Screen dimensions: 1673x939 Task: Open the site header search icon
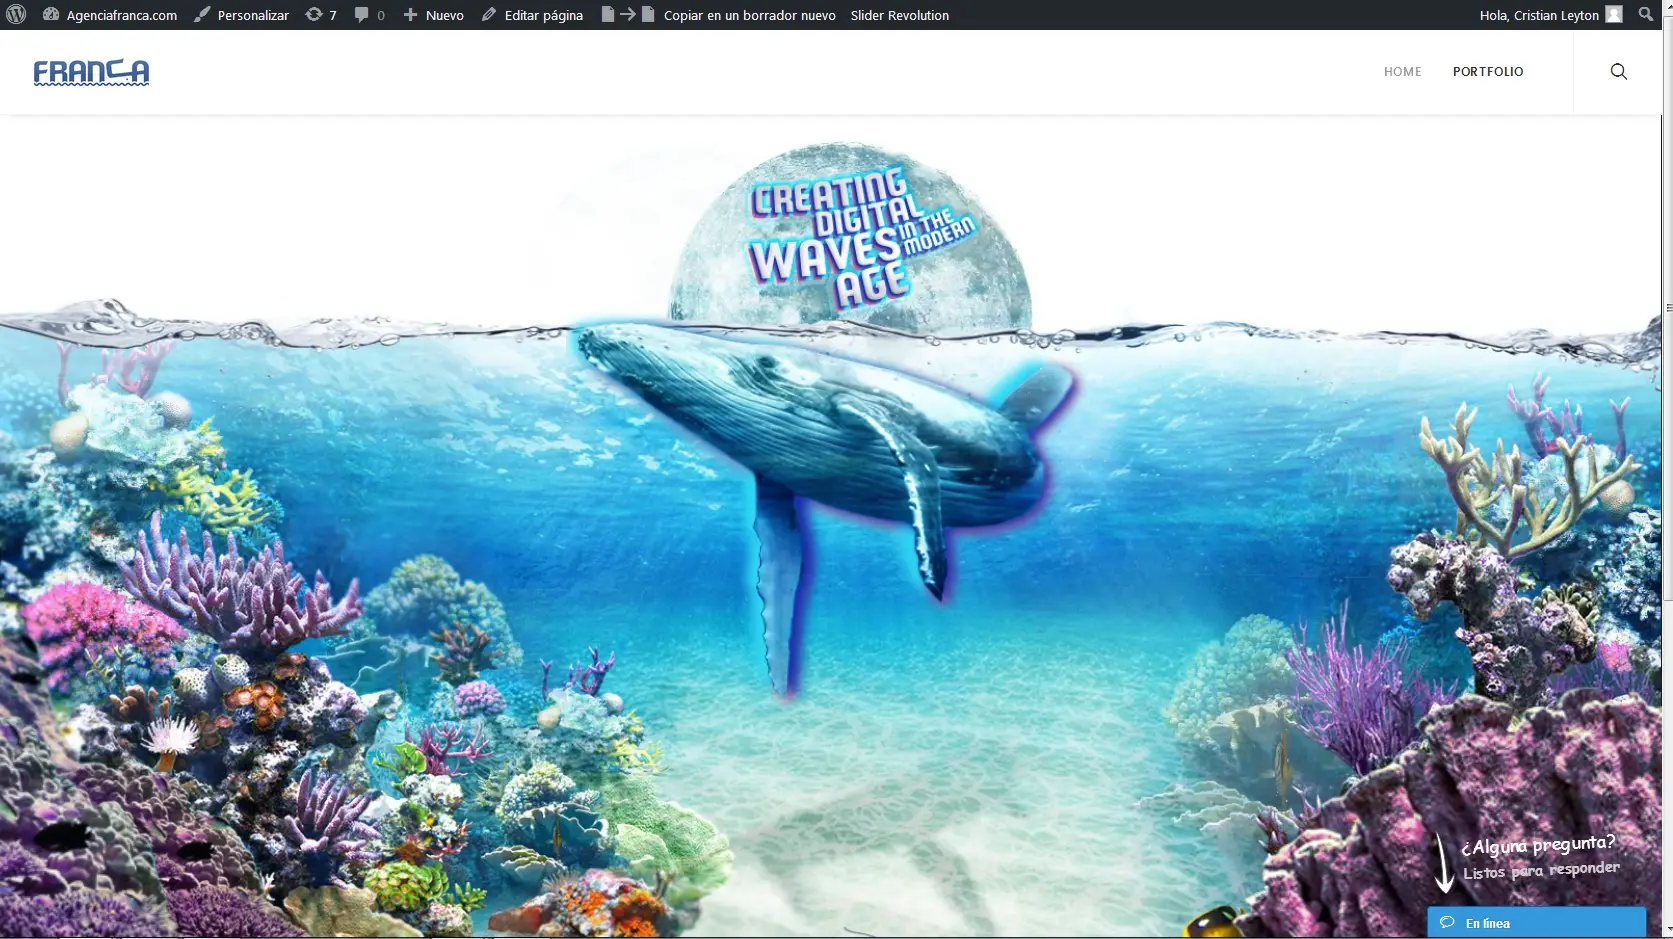point(1618,72)
